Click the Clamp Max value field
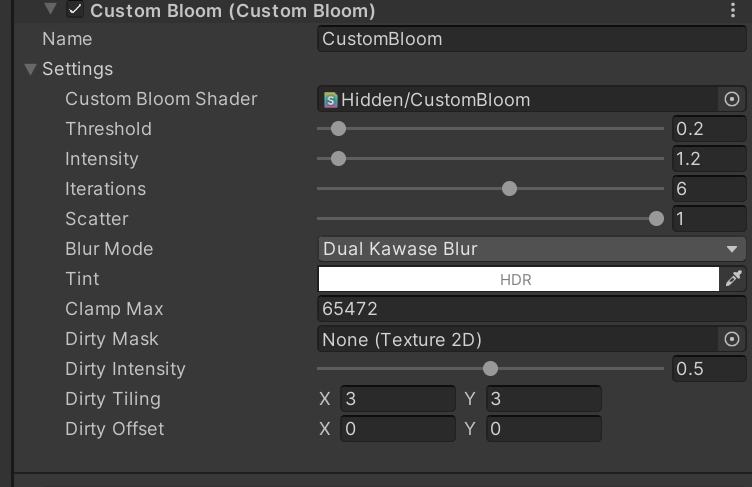Image resolution: width=752 pixels, height=487 pixels. click(531, 309)
